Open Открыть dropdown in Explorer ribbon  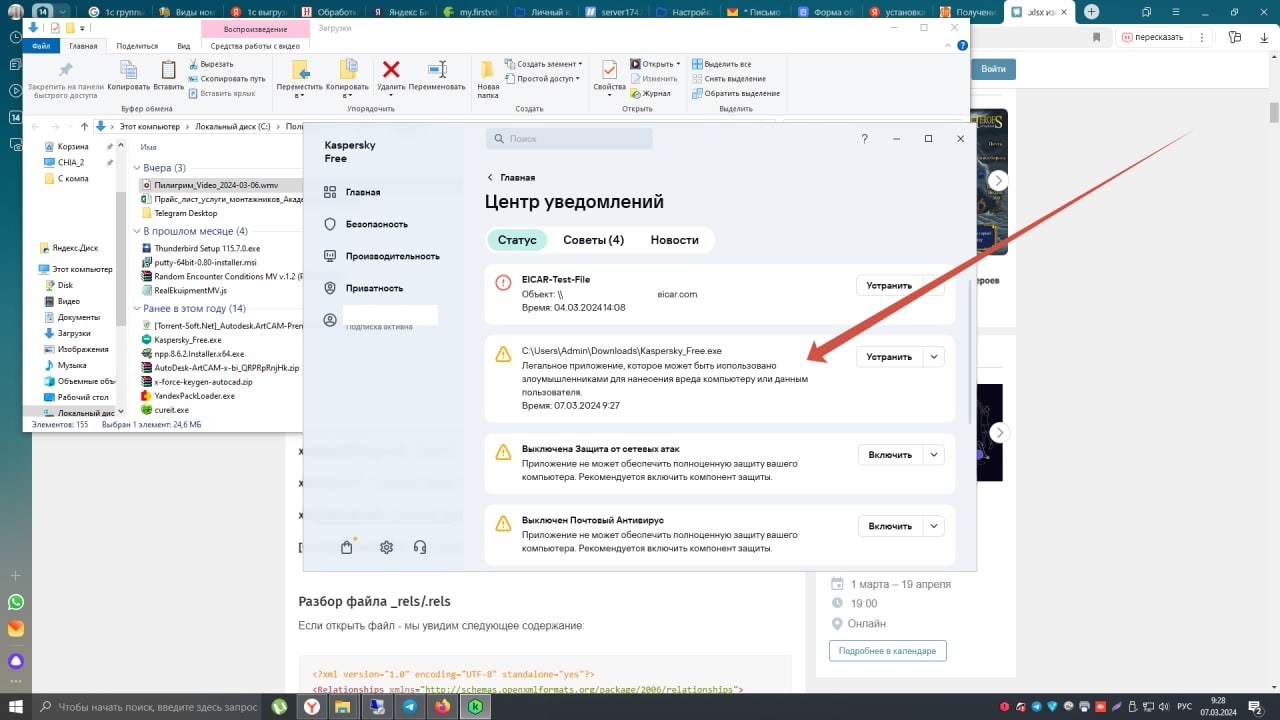(655, 64)
